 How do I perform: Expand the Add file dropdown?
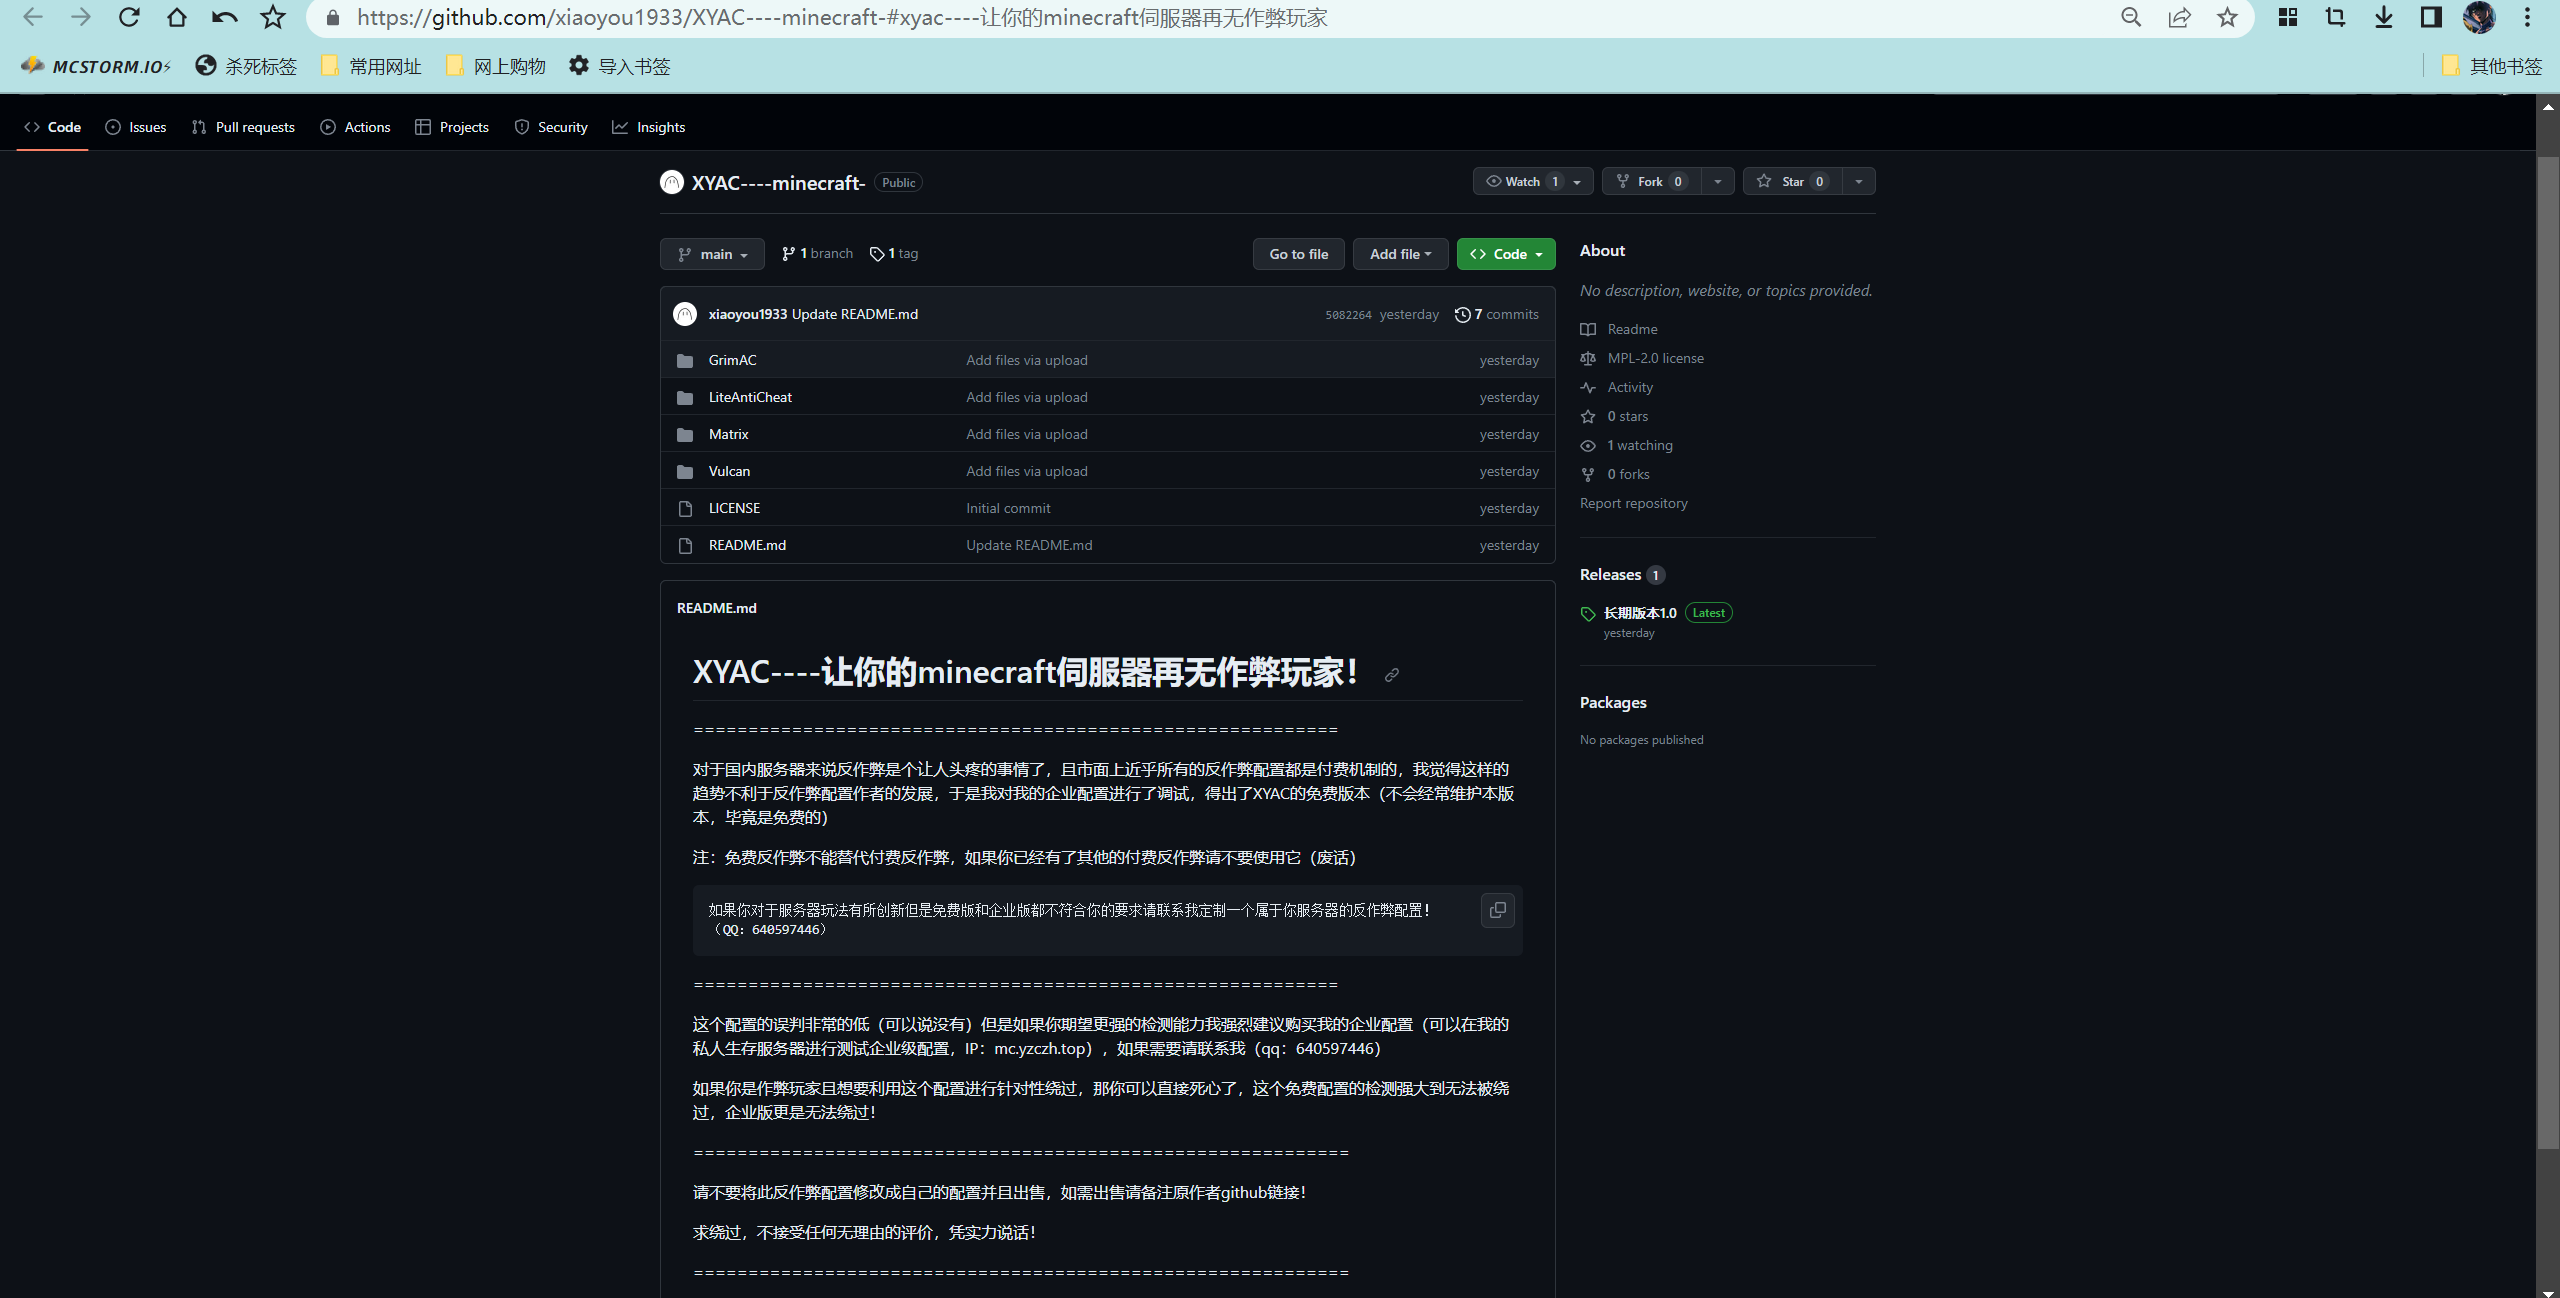coord(1400,254)
